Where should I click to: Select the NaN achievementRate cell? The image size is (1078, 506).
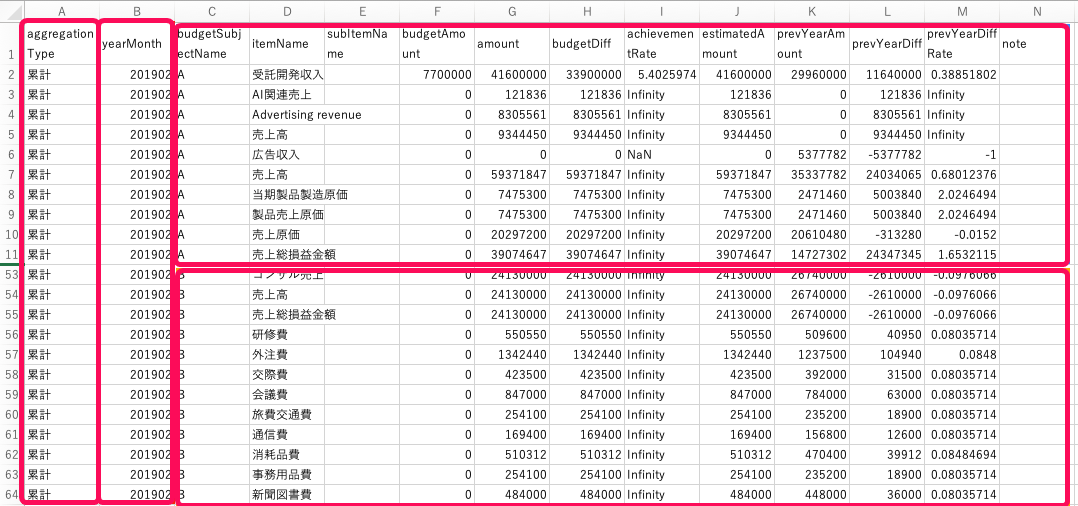[661, 155]
